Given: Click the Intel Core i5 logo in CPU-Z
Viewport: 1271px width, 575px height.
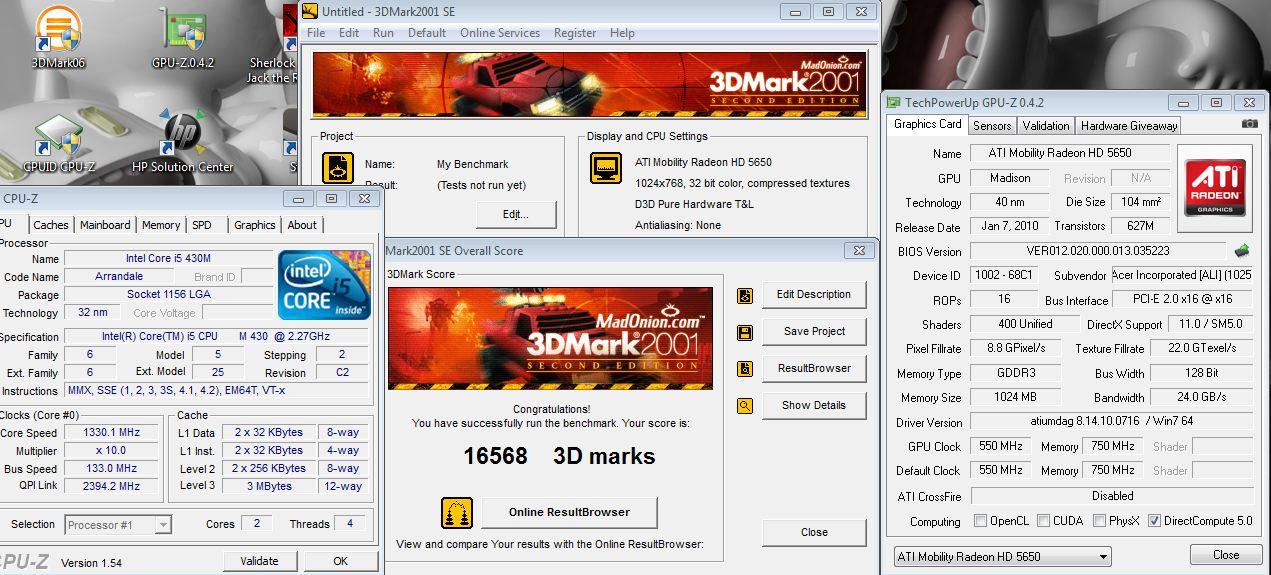Looking at the screenshot, I should click(323, 284).
